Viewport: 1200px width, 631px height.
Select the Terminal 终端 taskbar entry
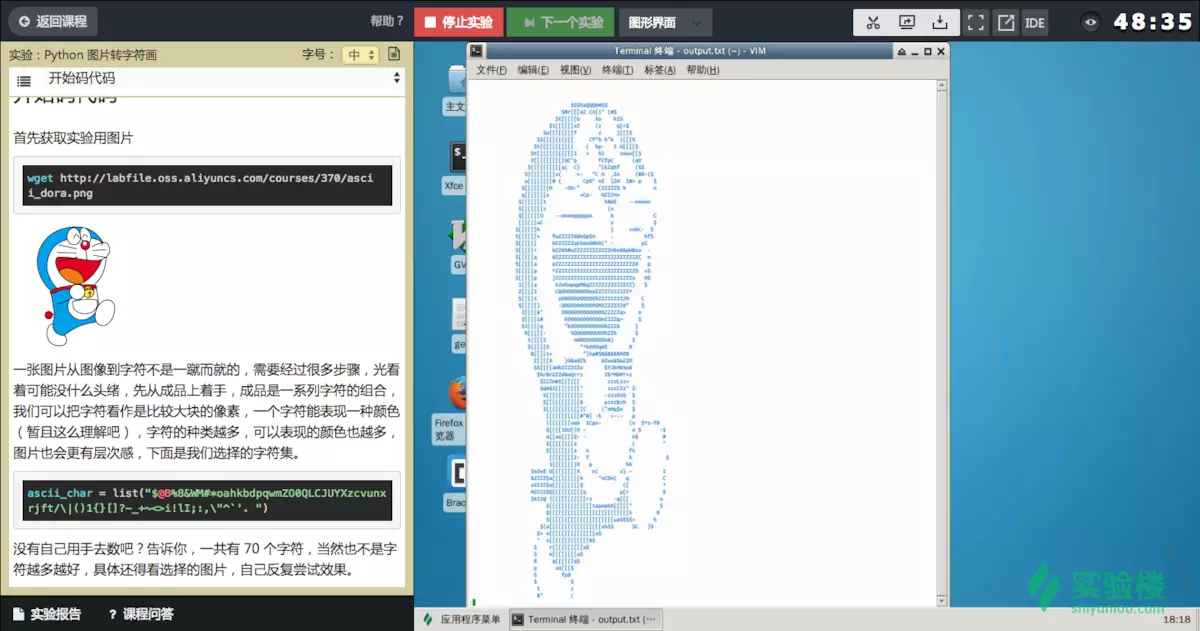(x=585, y=620)
